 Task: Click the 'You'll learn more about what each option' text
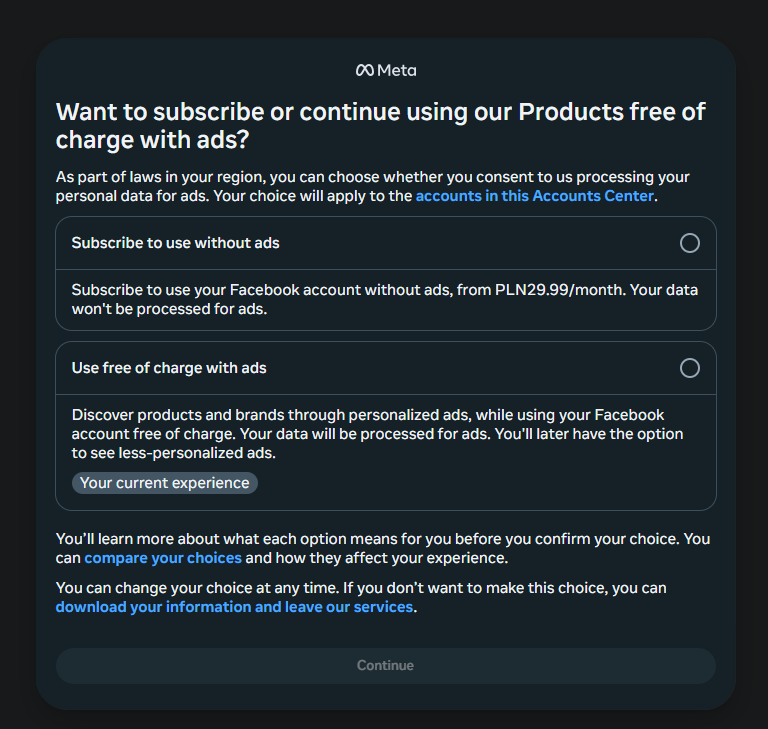point(383,548)
